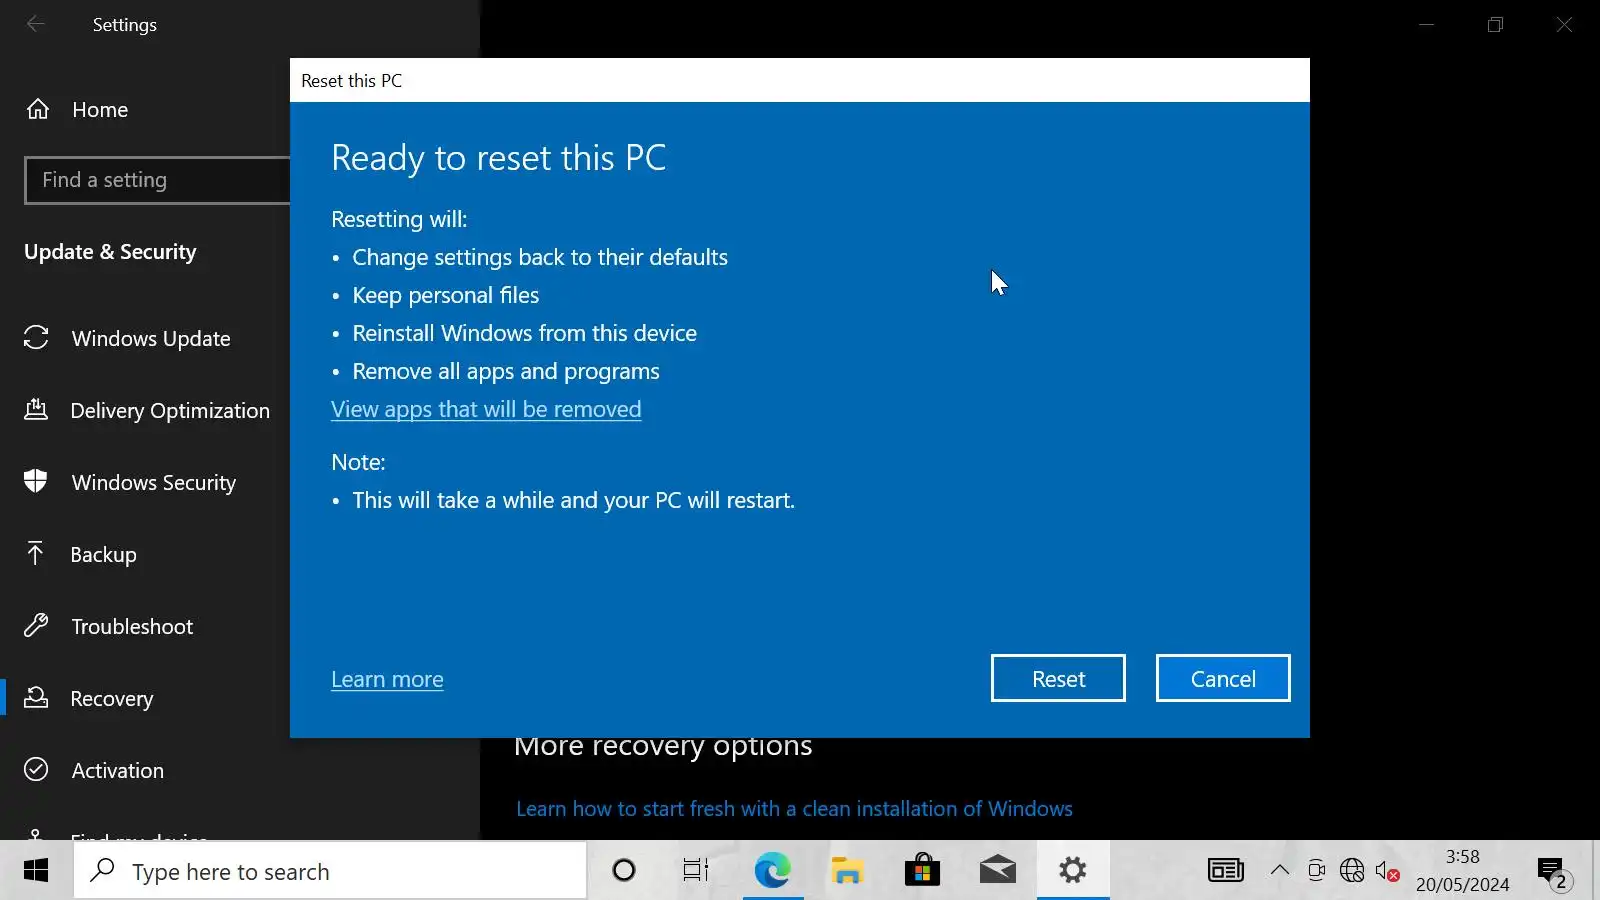Viewport: 1600px width, 900px height.
Task: Open the Windows Security section
Action: point(130,482)
